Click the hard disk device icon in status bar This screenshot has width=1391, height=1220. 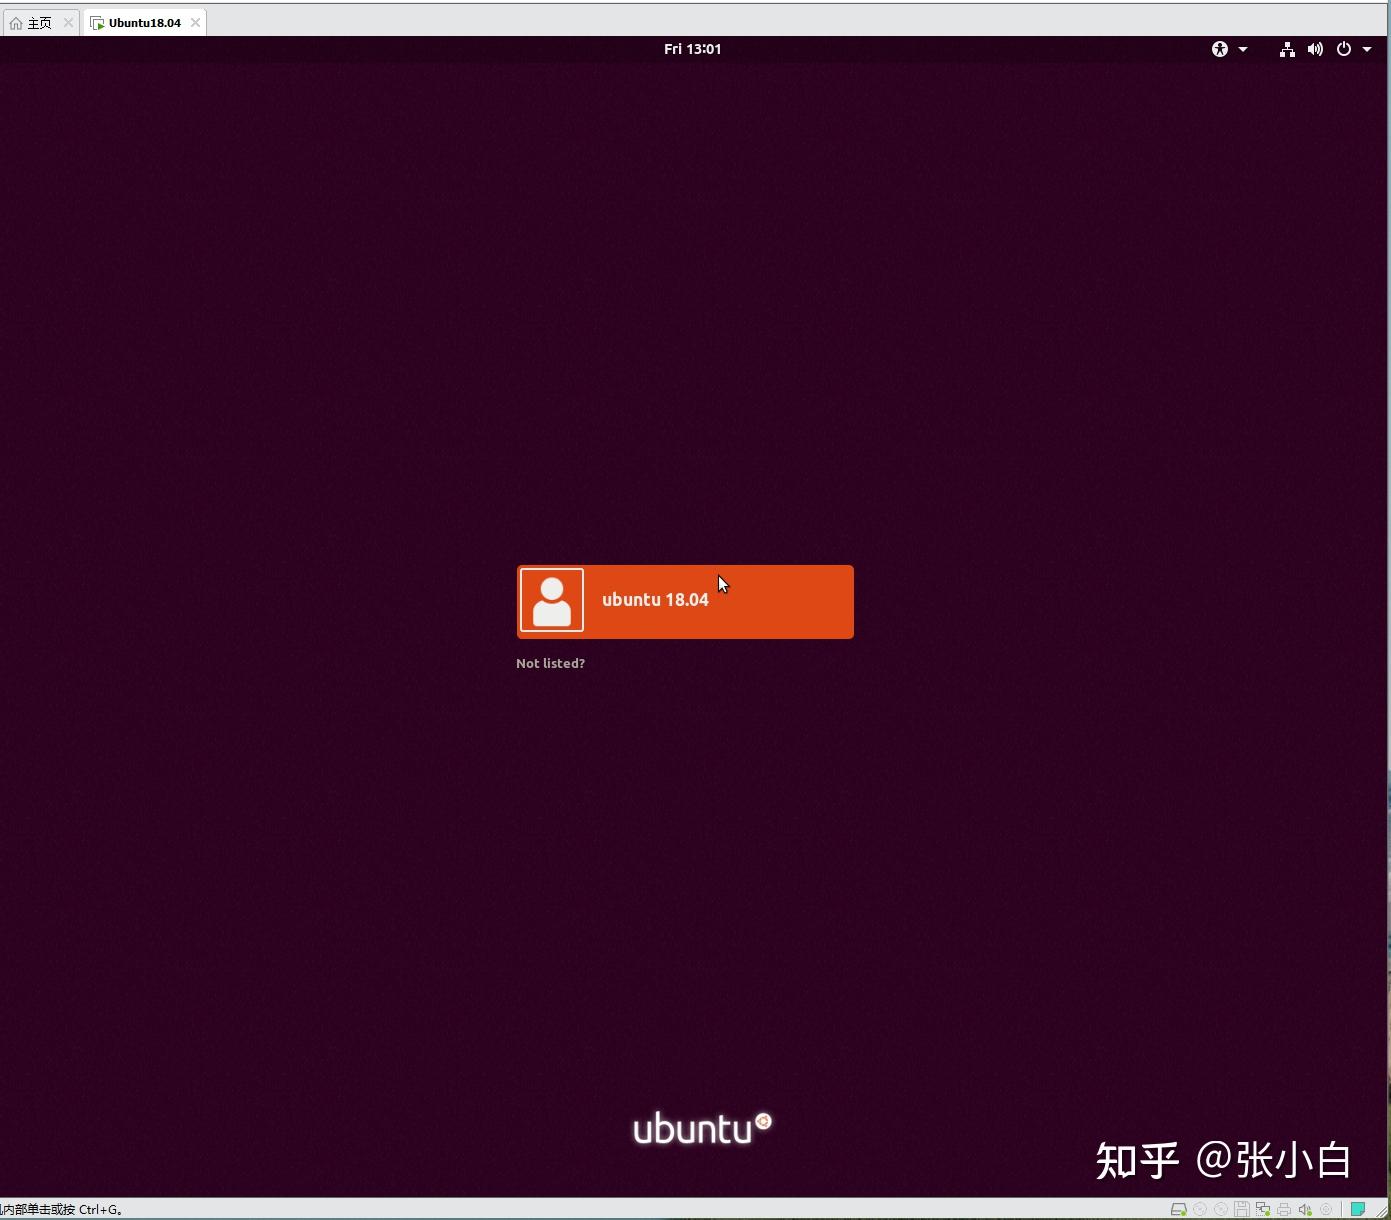pyautogui.click(x=1178, y=1209)
